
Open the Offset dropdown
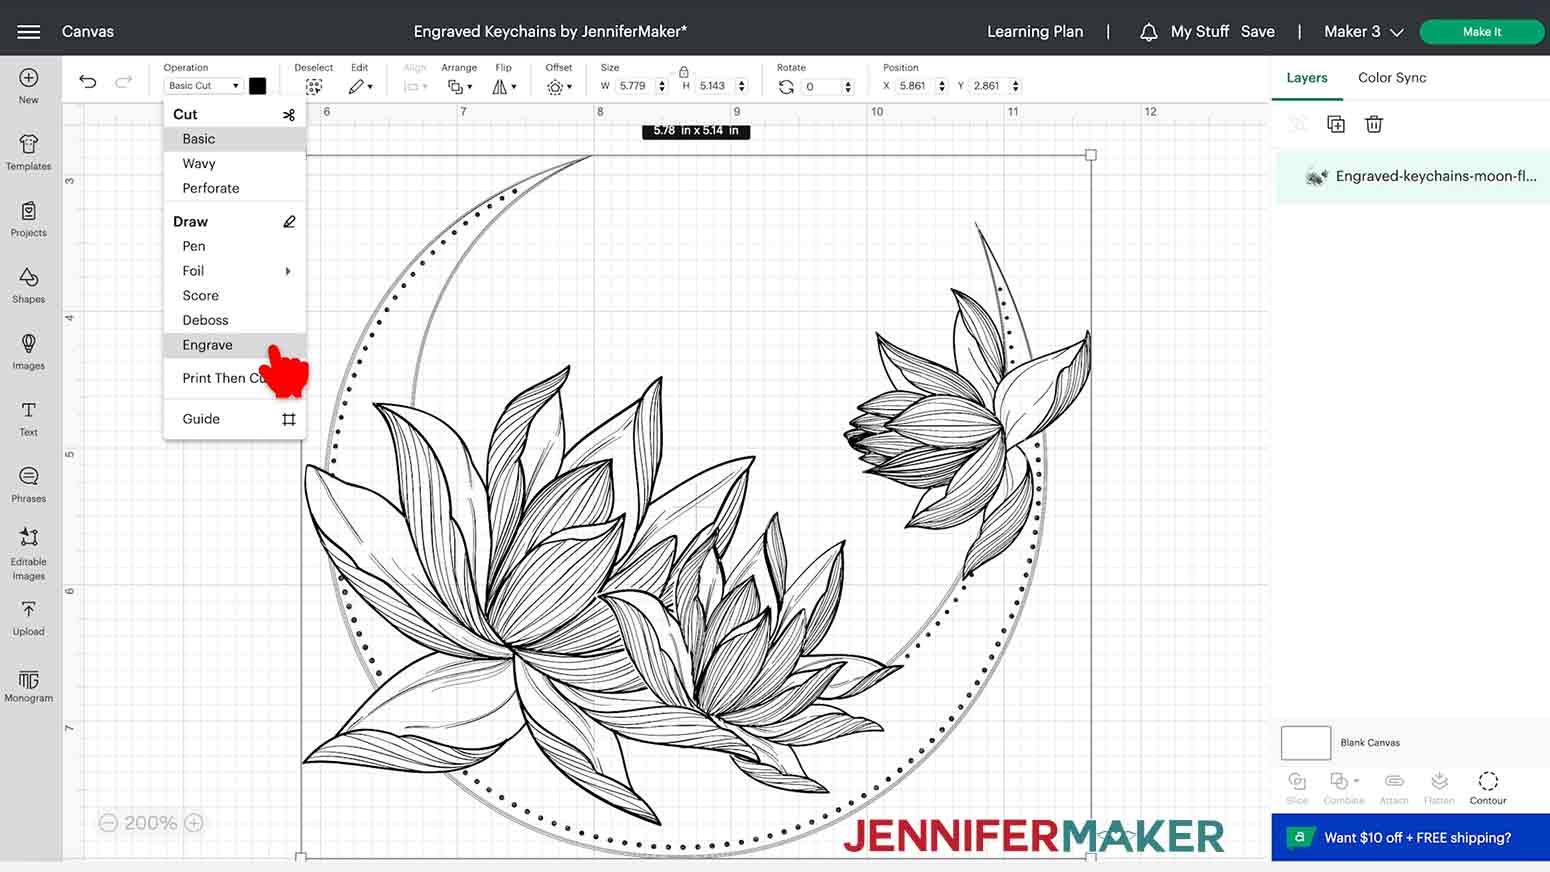click(560, 87)
